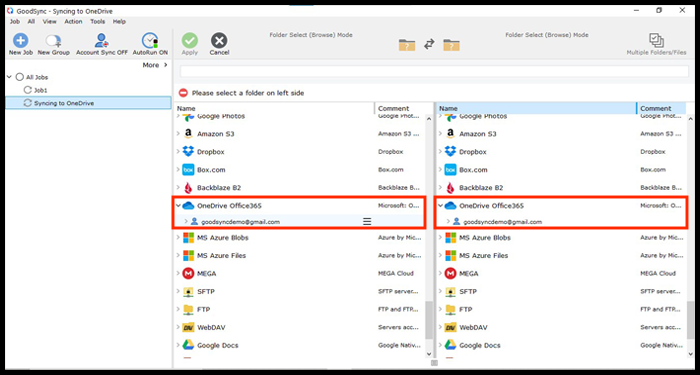The height and width of the screenshot is (375, 700).
Task: Expand Dropbox in left pane
Action: coord(178,152)
